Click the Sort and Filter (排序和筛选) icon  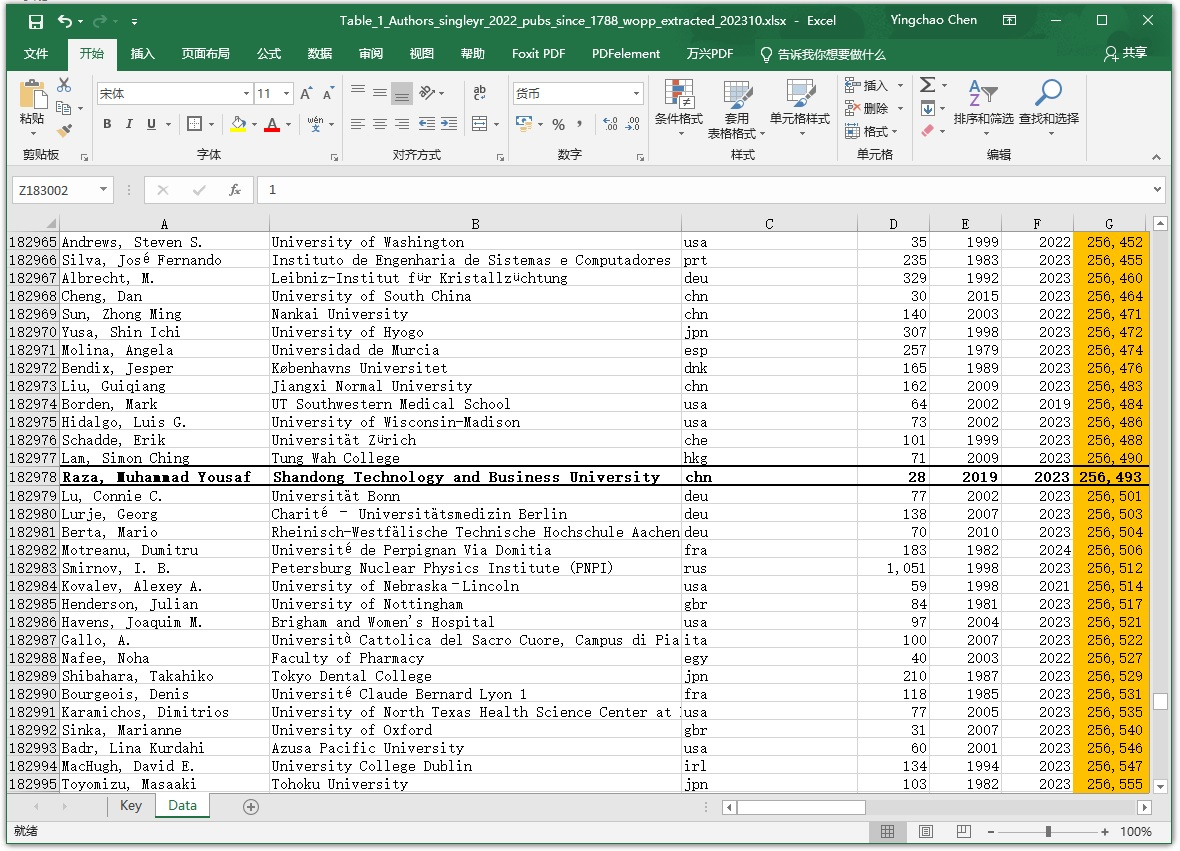(x=982, y=108)
